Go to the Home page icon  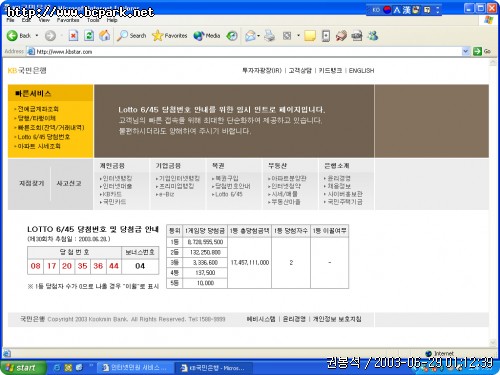tap(105, 35)
